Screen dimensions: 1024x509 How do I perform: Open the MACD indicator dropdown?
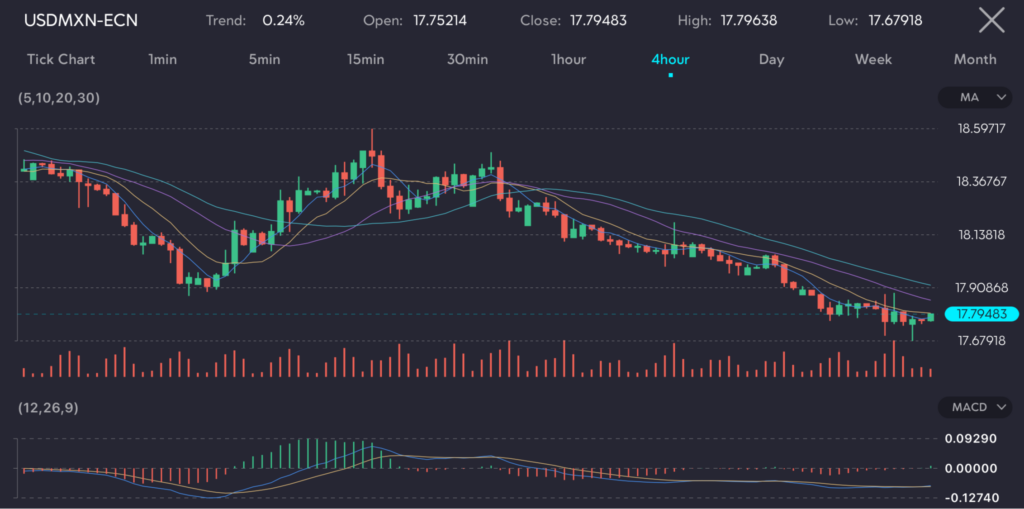974,408
